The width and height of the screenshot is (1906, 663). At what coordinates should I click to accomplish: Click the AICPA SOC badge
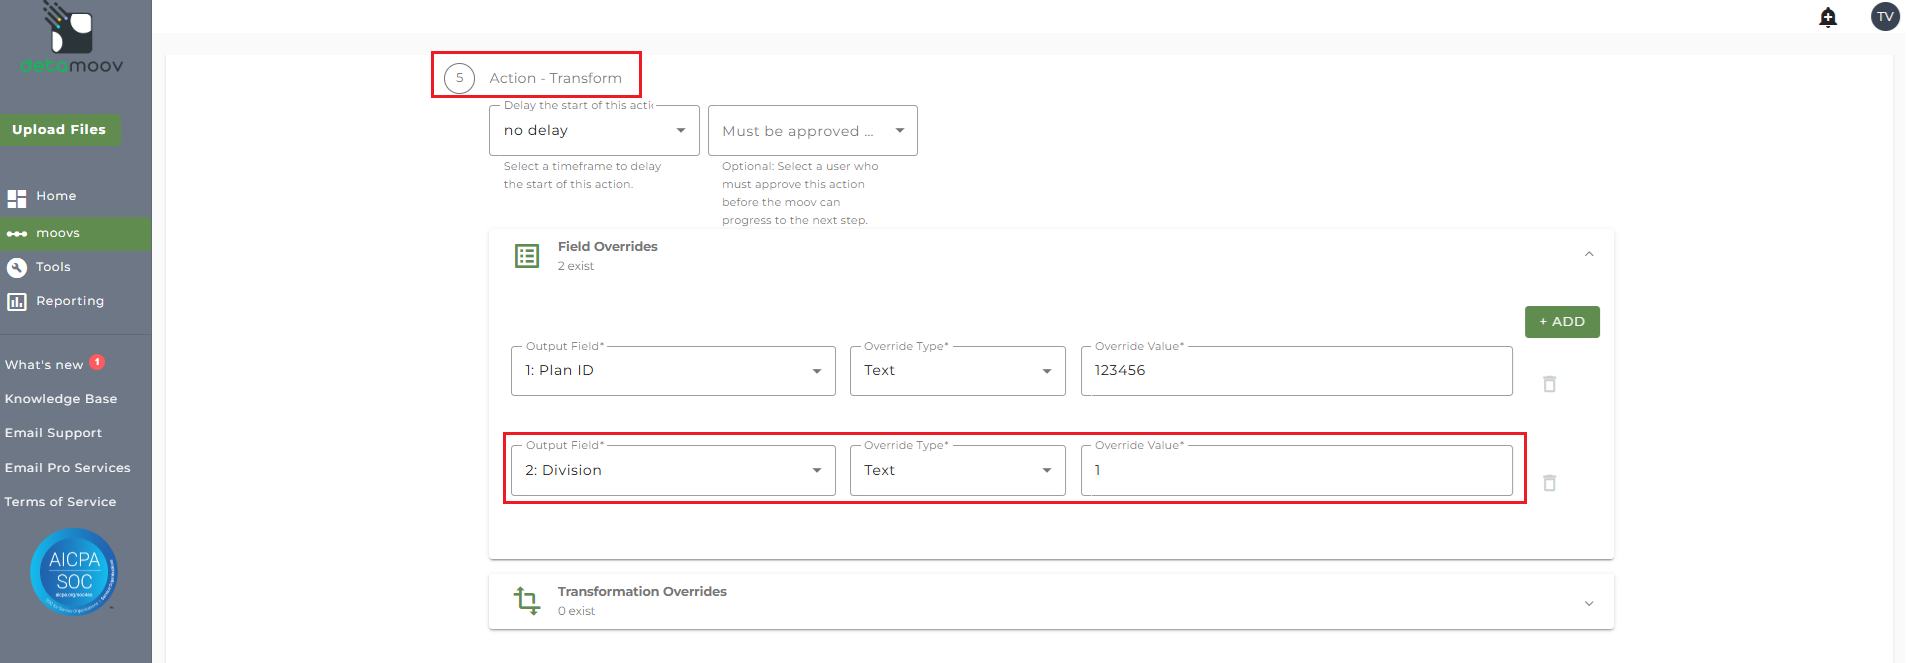(x=74, y=571)
